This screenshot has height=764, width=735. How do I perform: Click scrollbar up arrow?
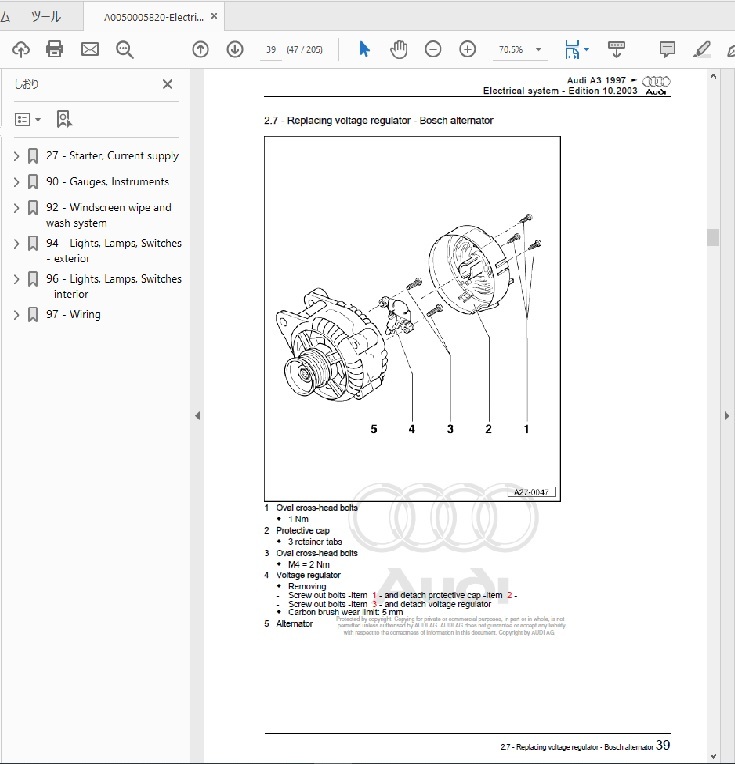[x=713, y=76]
